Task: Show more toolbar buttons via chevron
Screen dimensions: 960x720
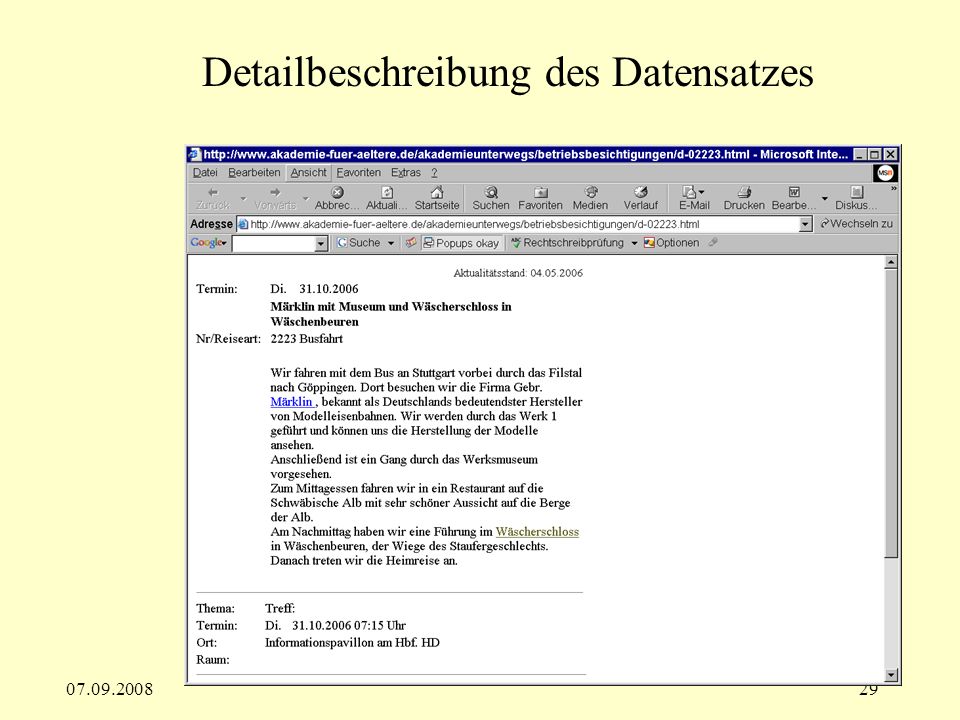Action: tap(894, 189)
